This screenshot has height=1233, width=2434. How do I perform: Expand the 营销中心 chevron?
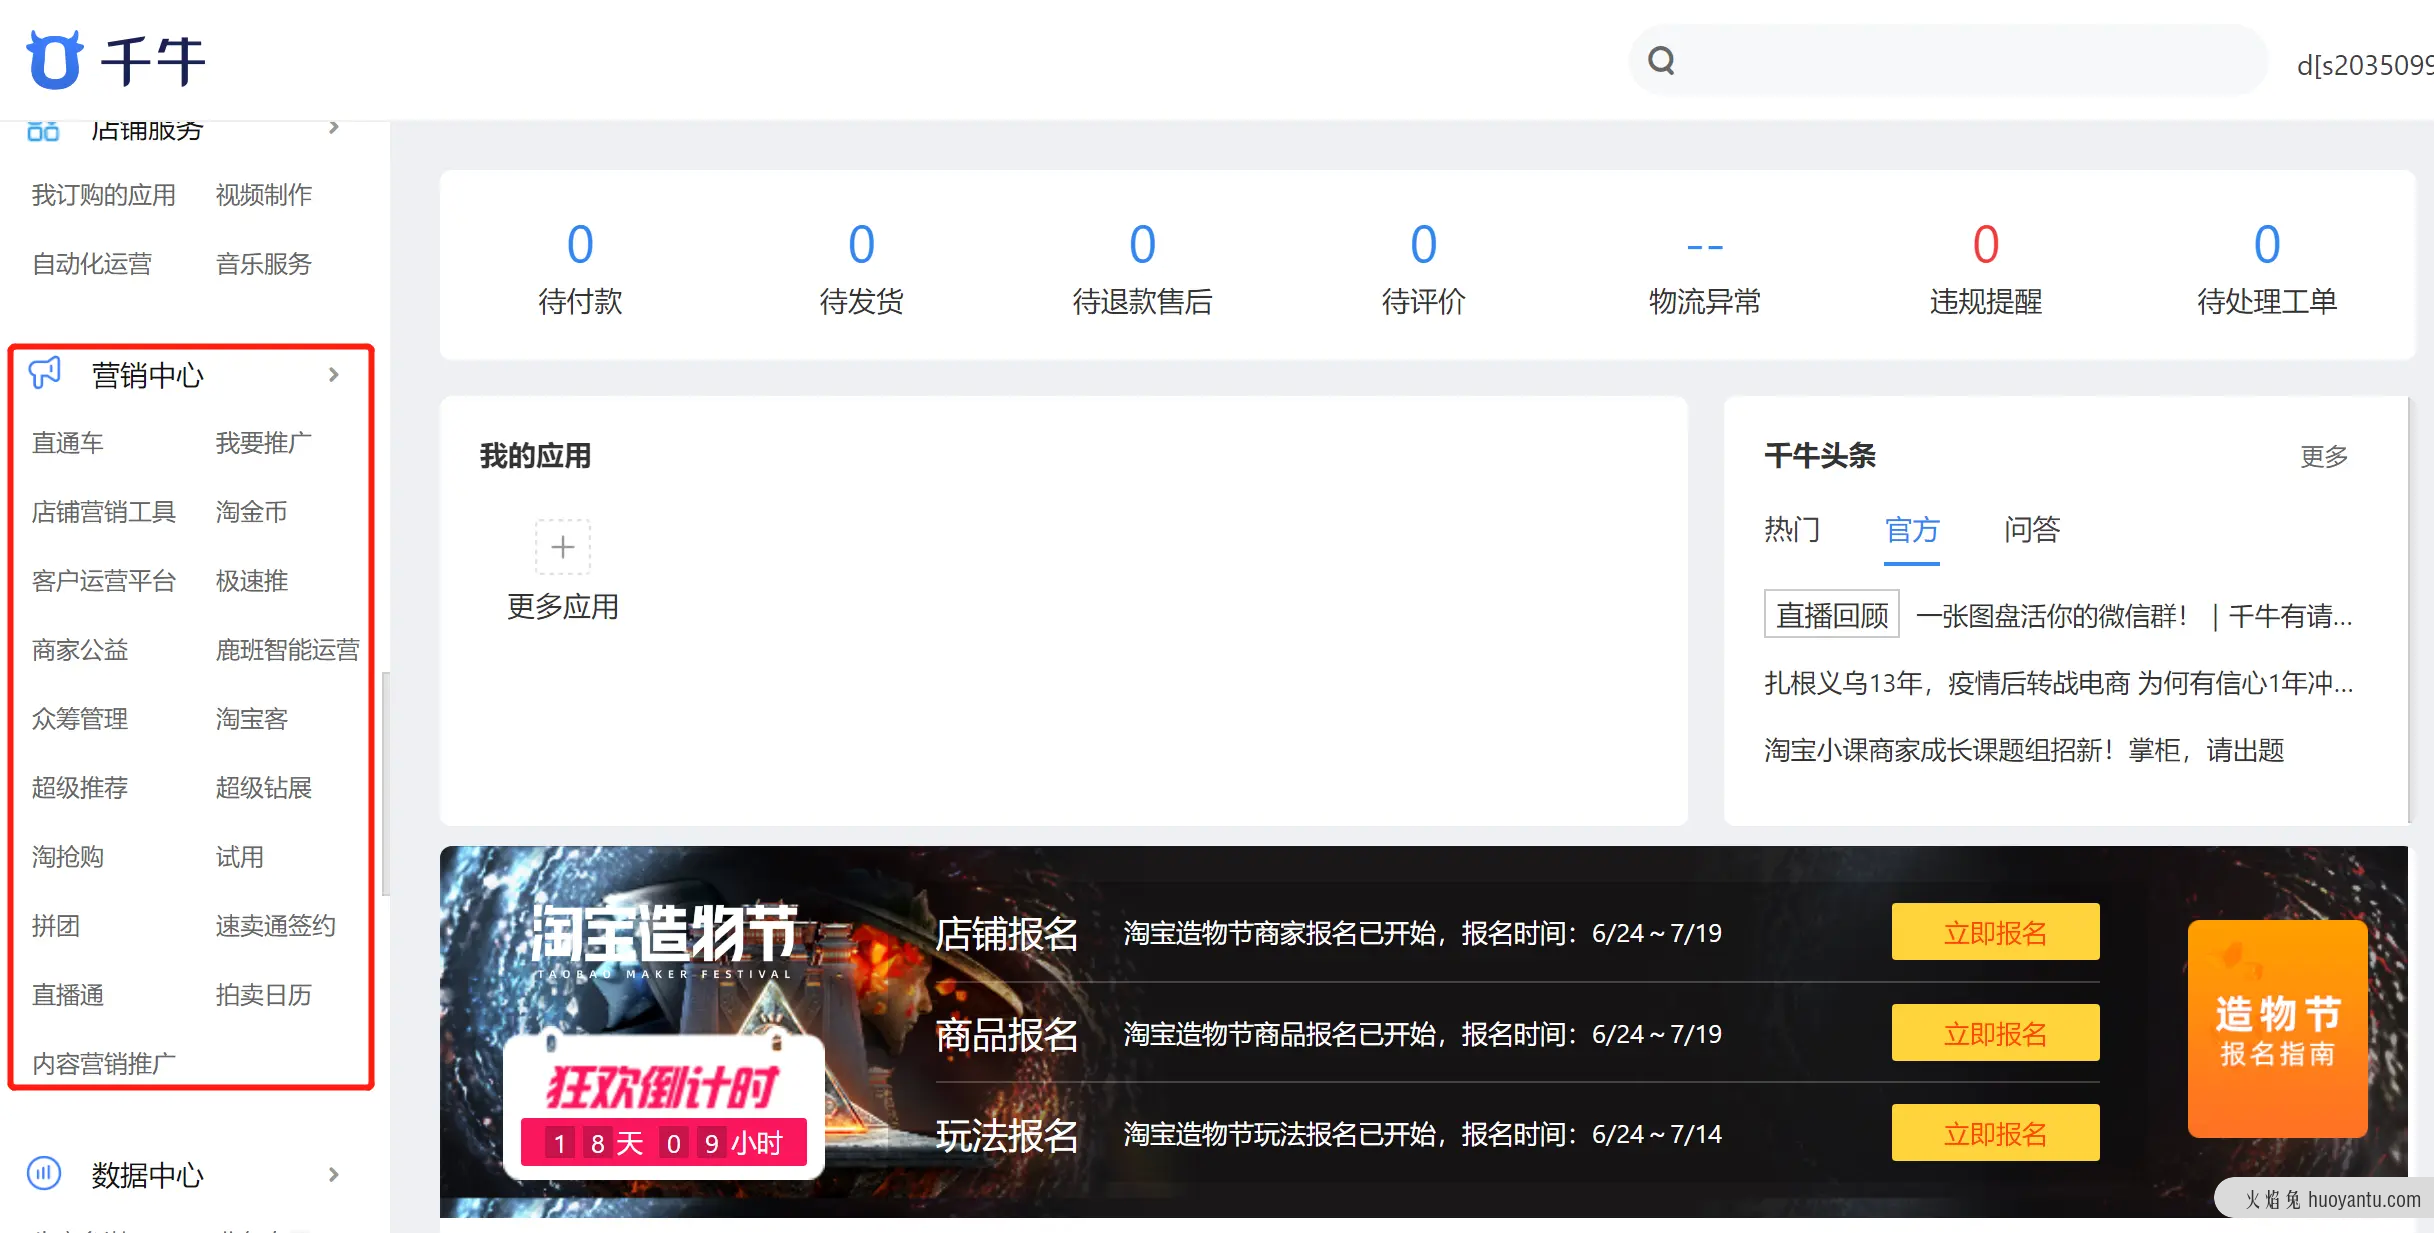pyautogui.click(x=334, y=375)
